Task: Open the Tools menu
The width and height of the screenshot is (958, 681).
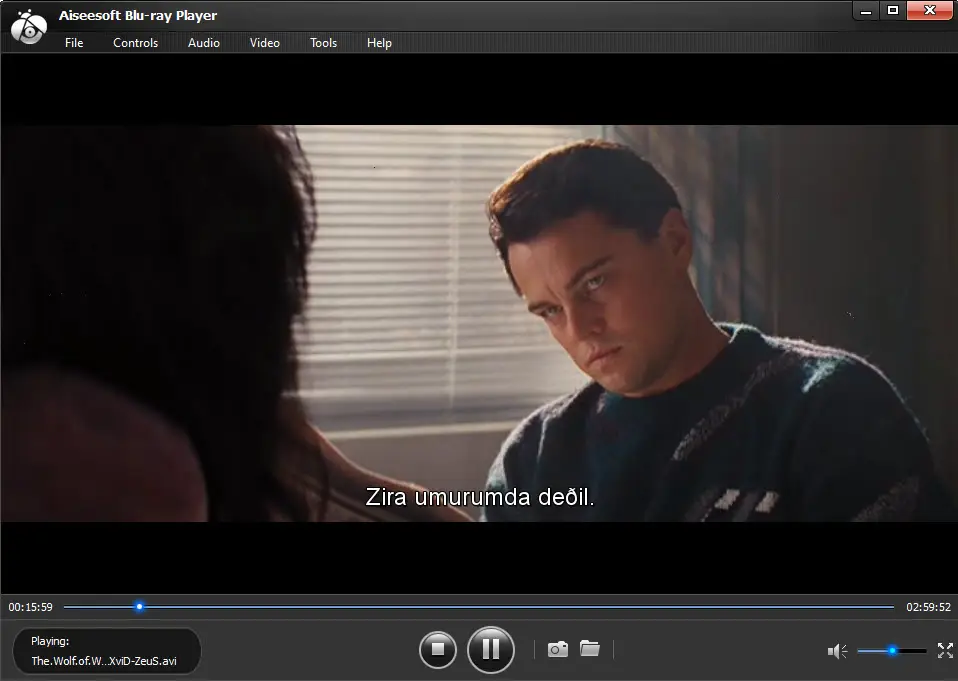Action: click(323, 43)
